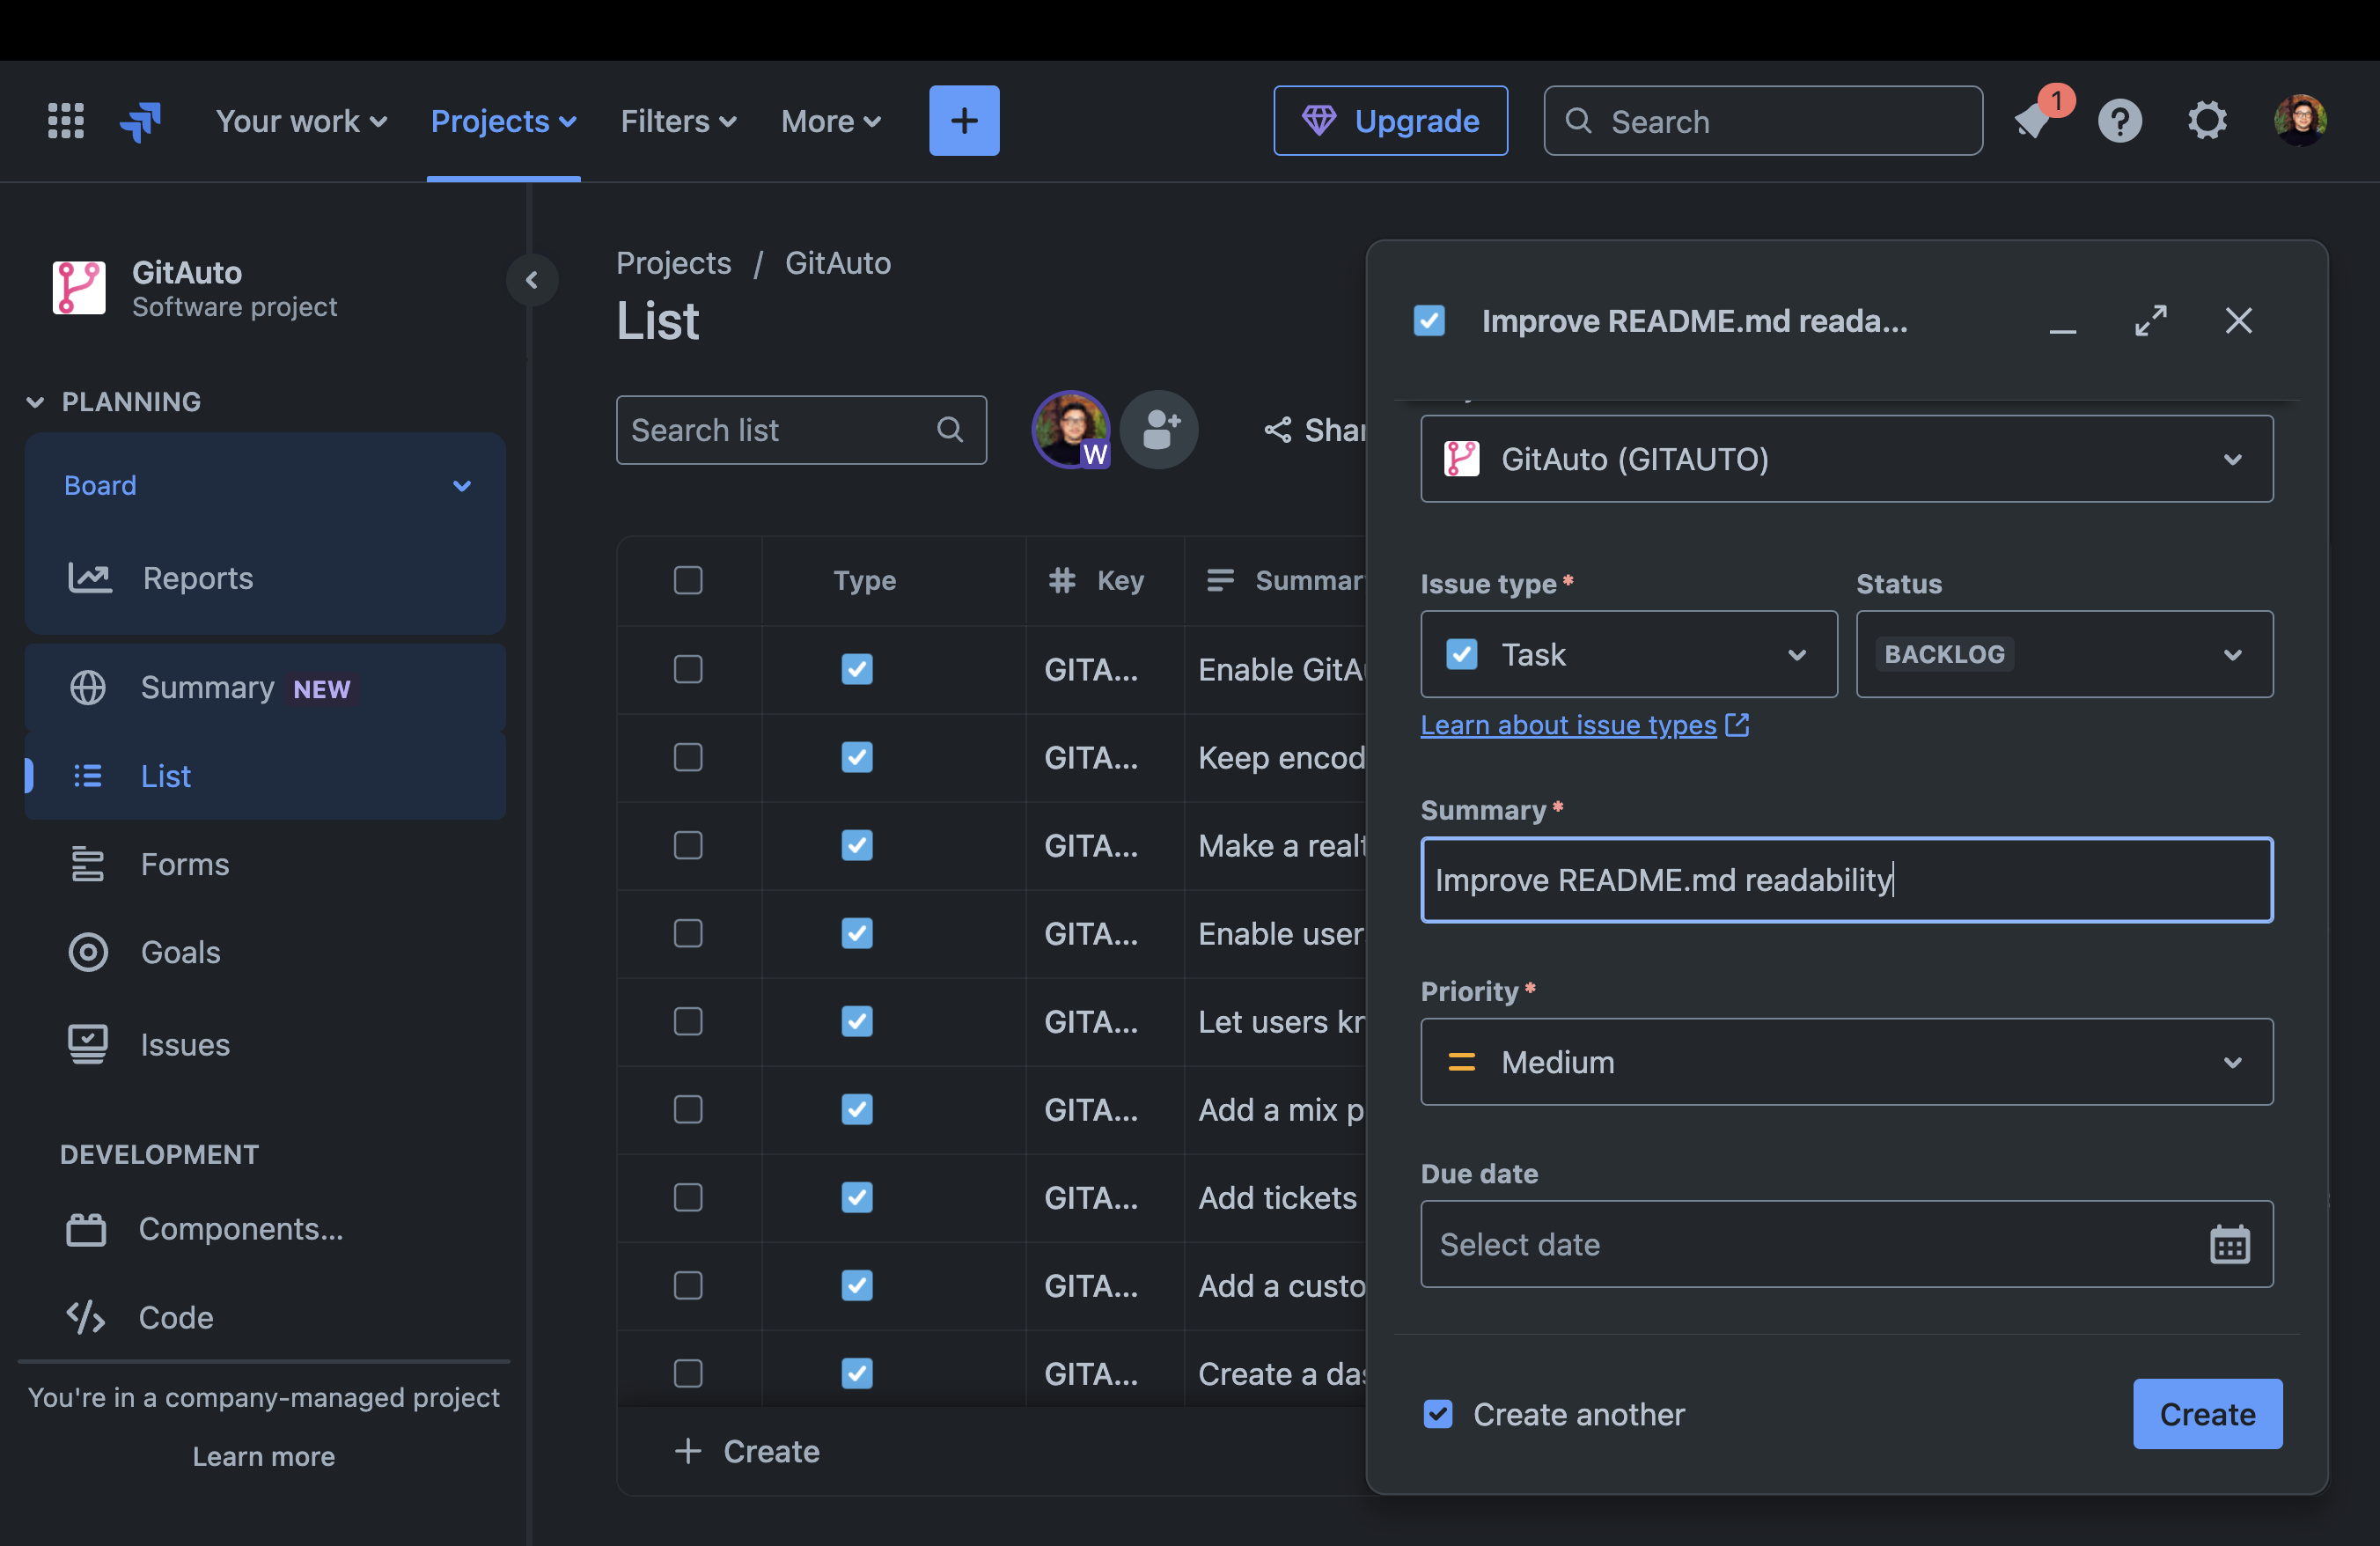This screenshot has height=1546, width=2380.
Task: Click the Filters menu item
Action: 677,120
